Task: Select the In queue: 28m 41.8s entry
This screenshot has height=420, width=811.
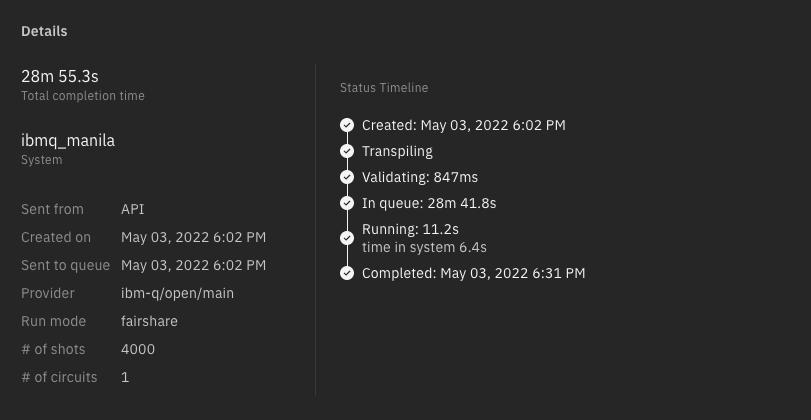Action: point(429,203)
